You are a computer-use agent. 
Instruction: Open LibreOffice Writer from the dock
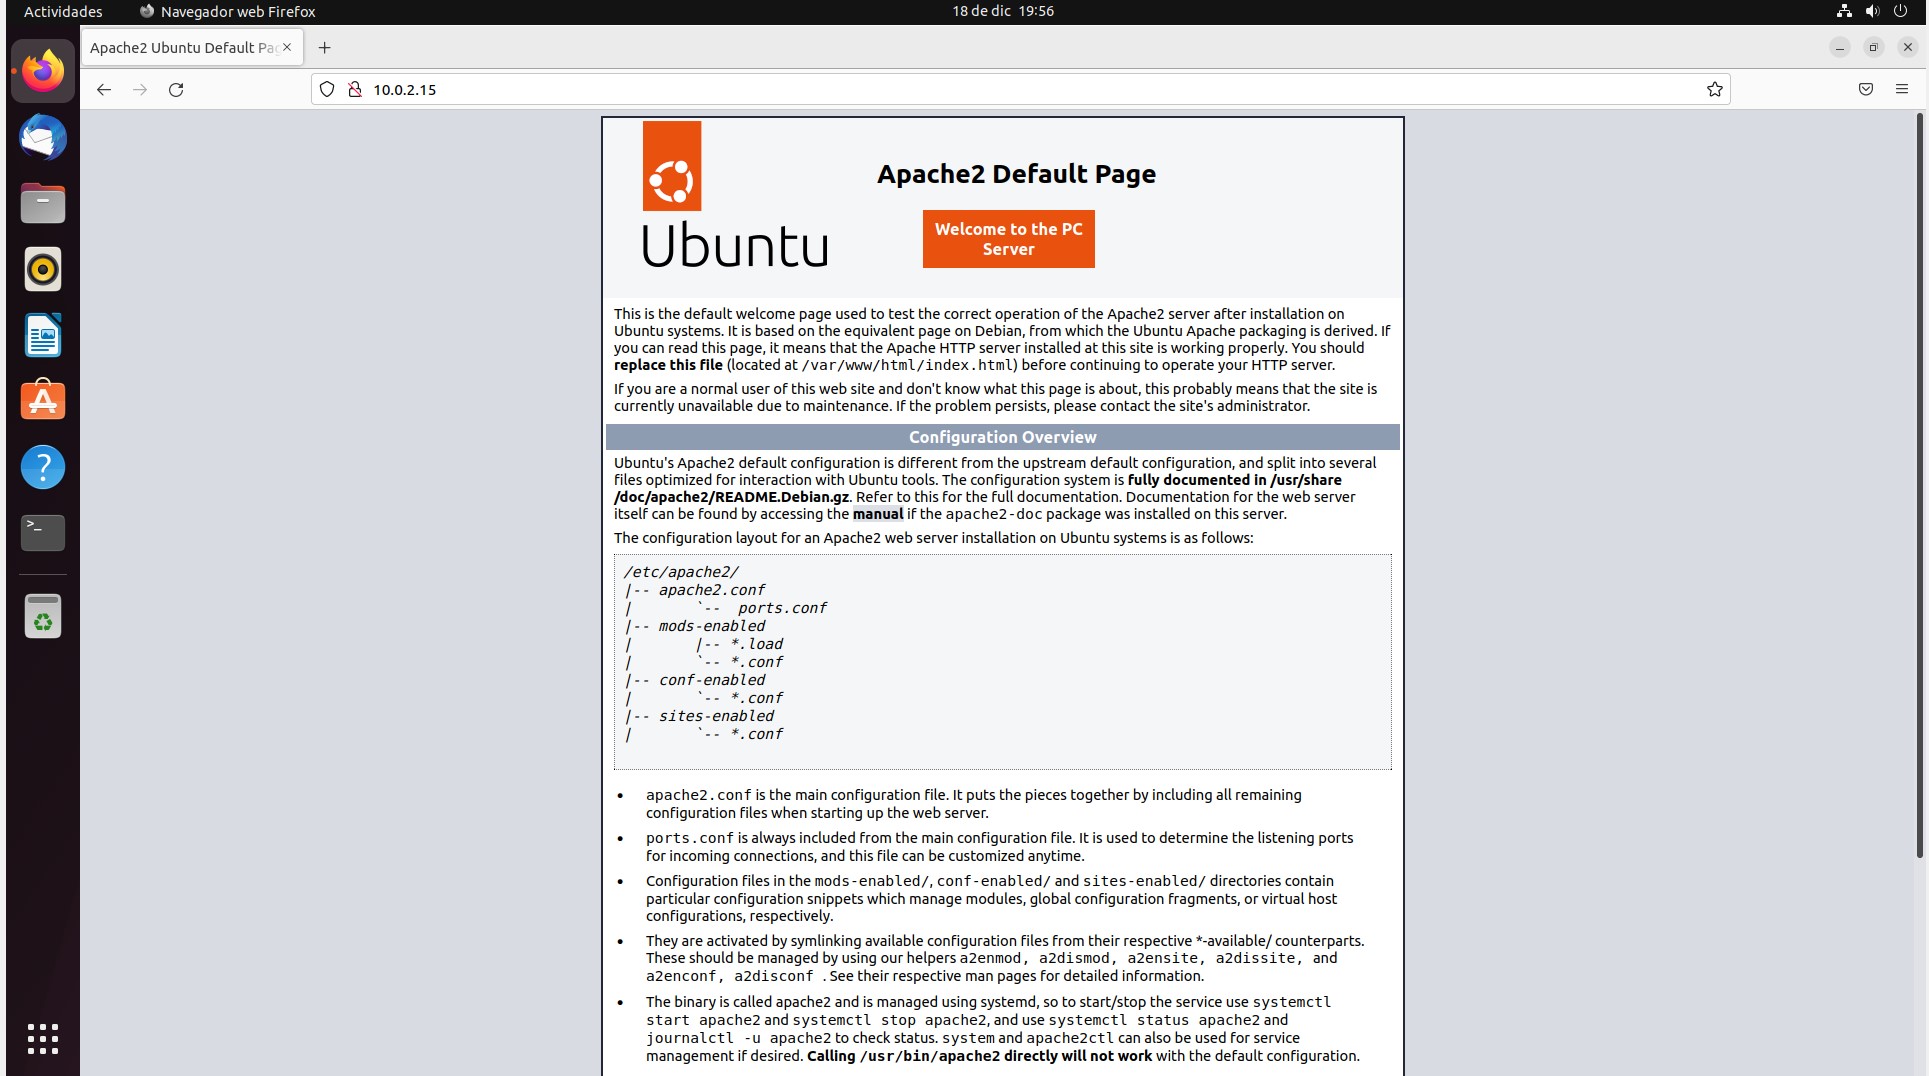pyautogui.click(x=42, y=335)
